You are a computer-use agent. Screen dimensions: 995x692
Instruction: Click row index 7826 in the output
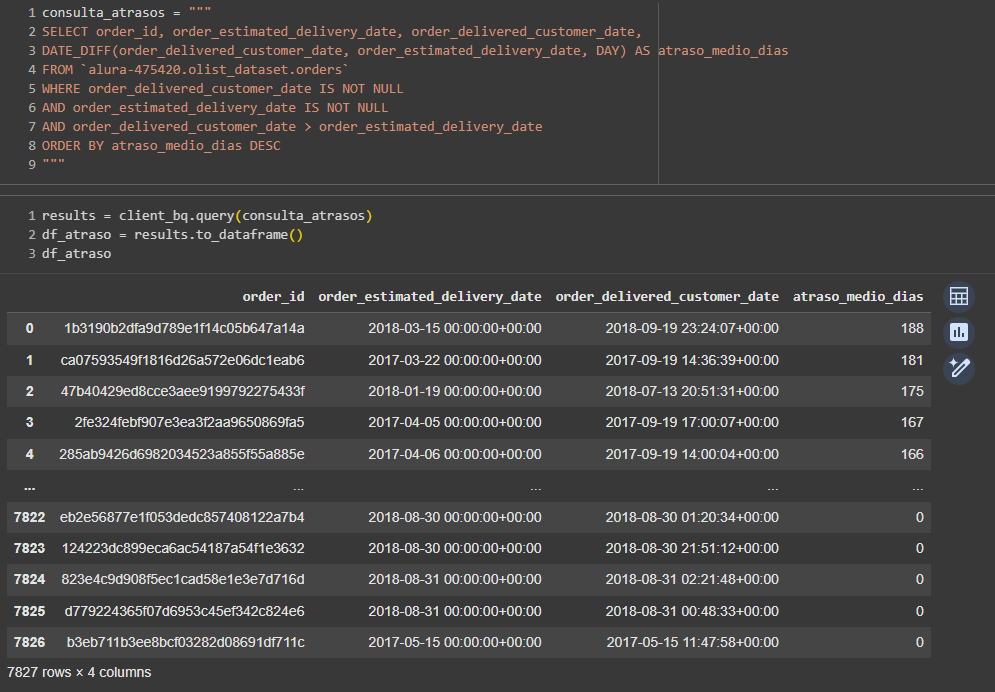[x=29, y=642]
